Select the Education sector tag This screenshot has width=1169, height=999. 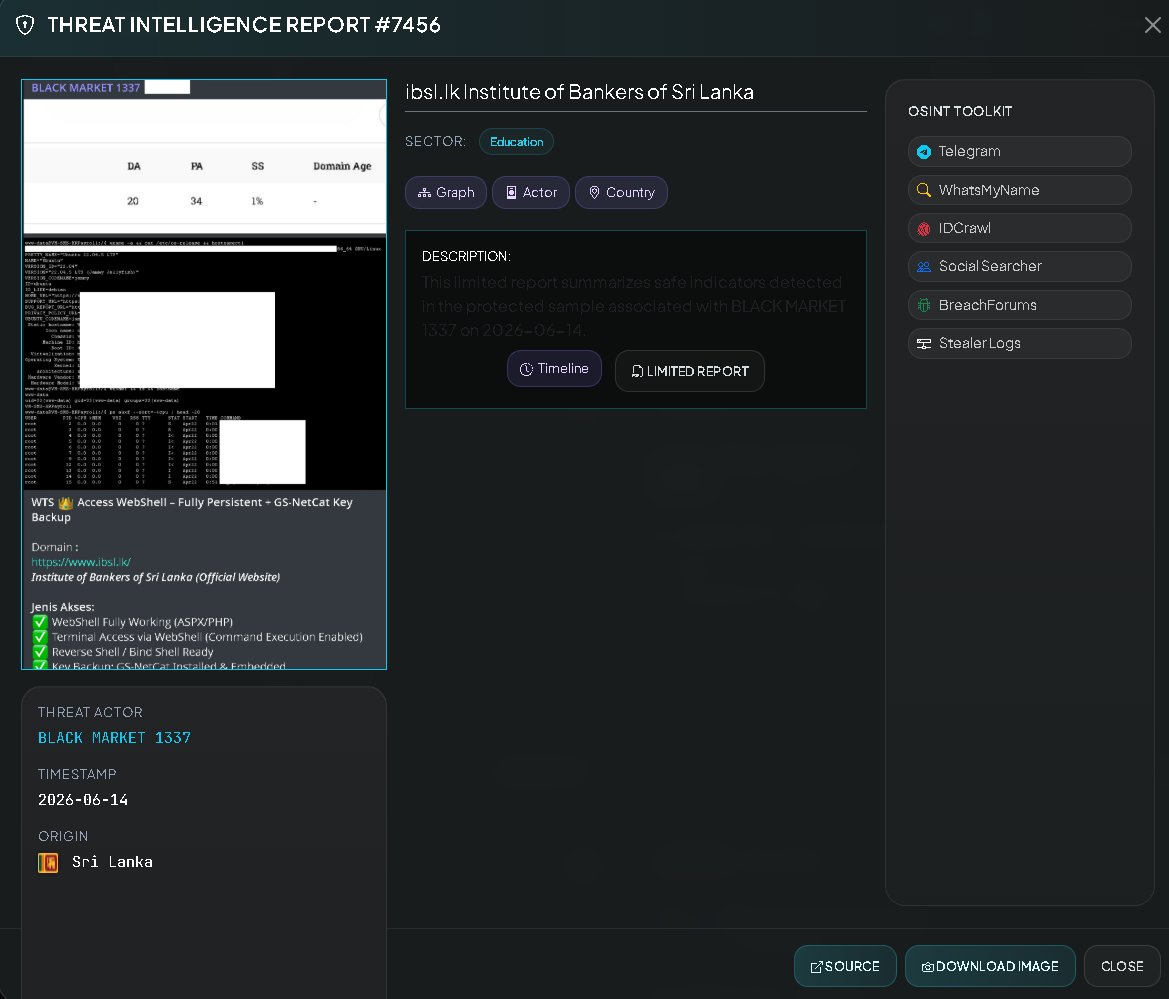pos(516,142)
